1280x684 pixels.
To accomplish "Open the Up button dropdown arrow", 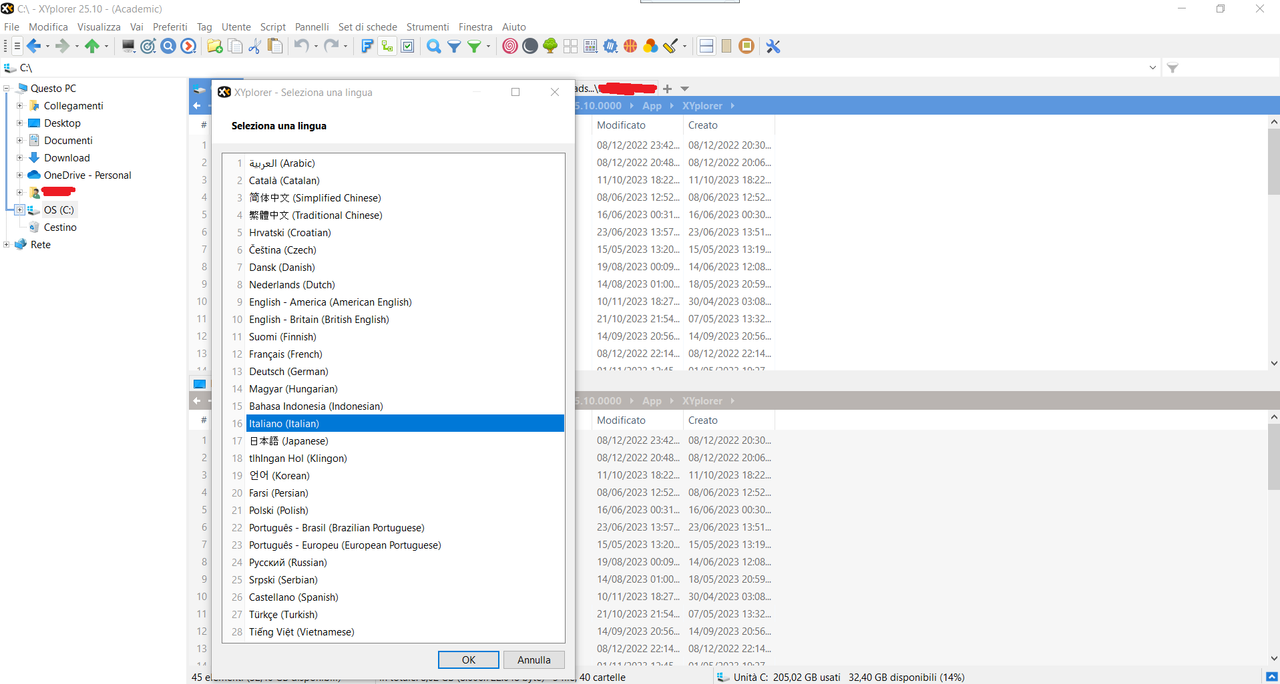I will coord(106,46).
